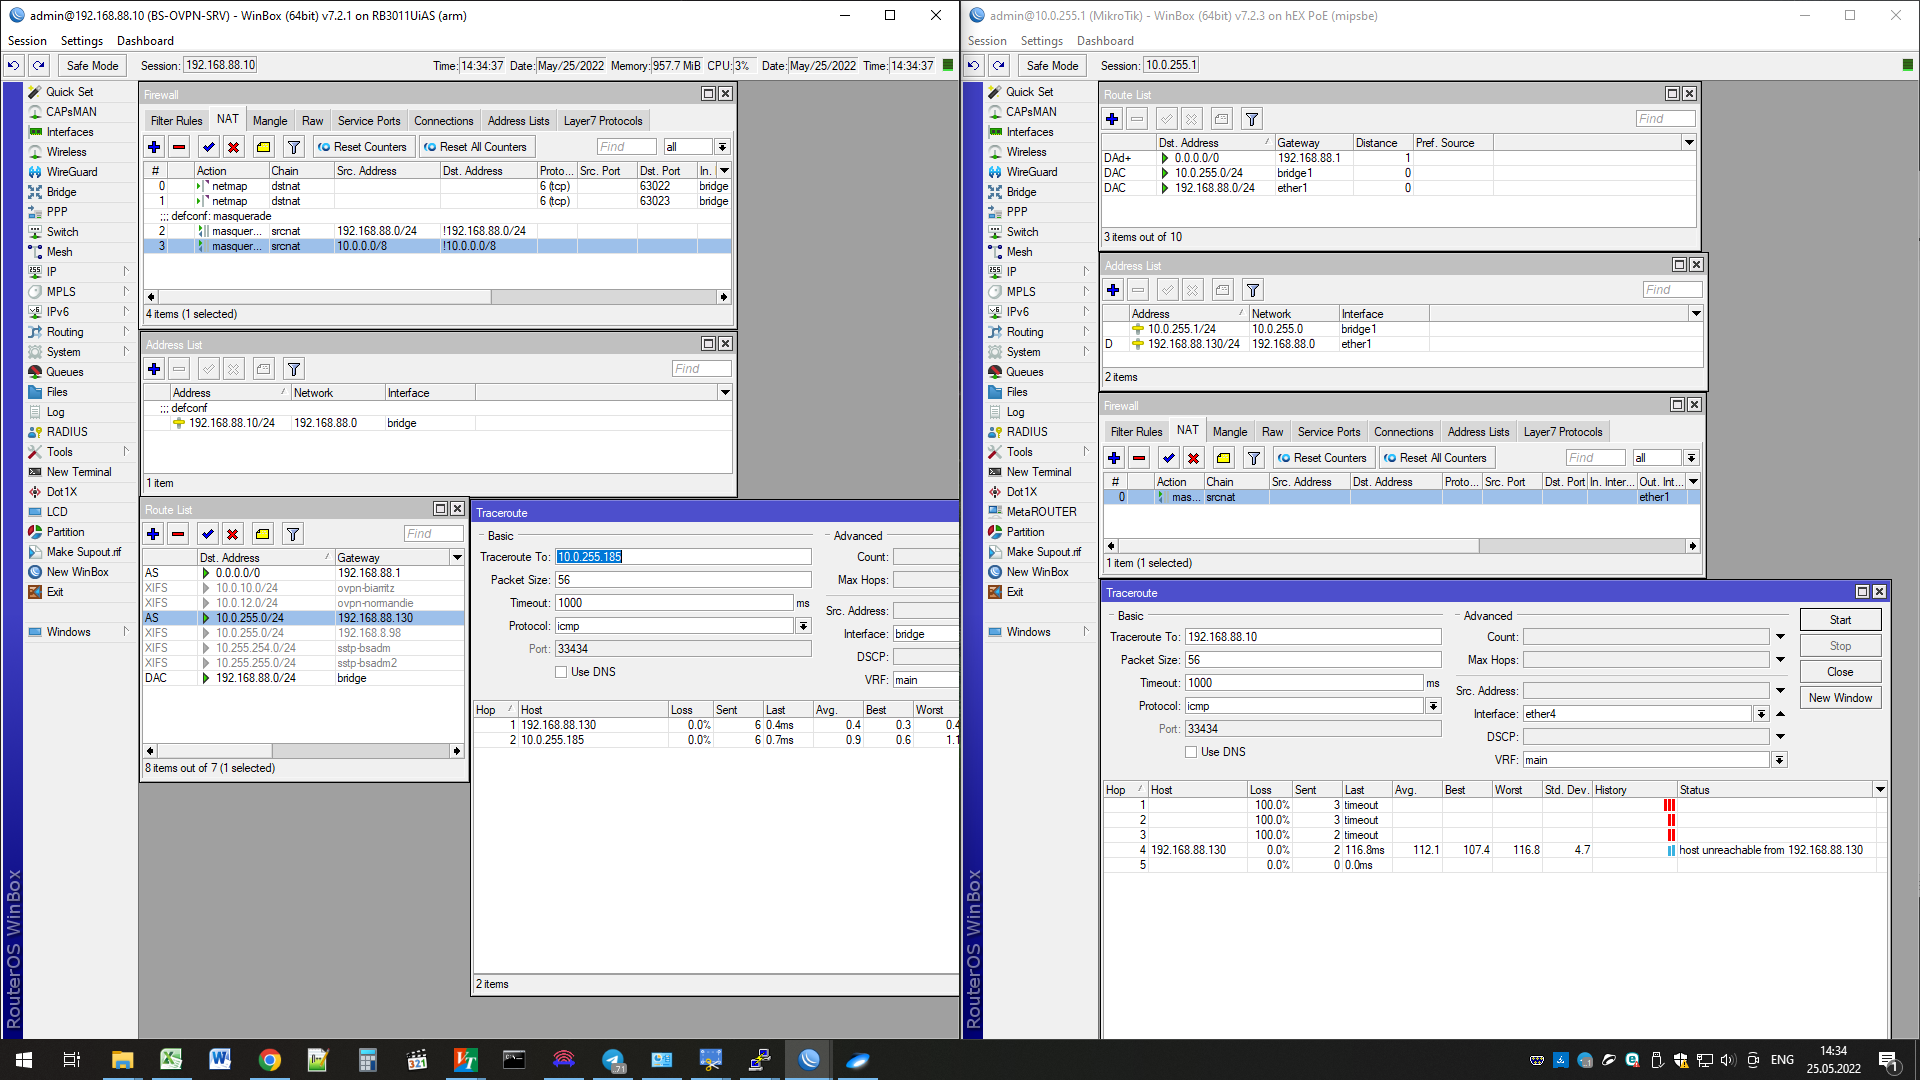Focus the Traceroute To field in BS-OVPN-SRV

(683, 557)
